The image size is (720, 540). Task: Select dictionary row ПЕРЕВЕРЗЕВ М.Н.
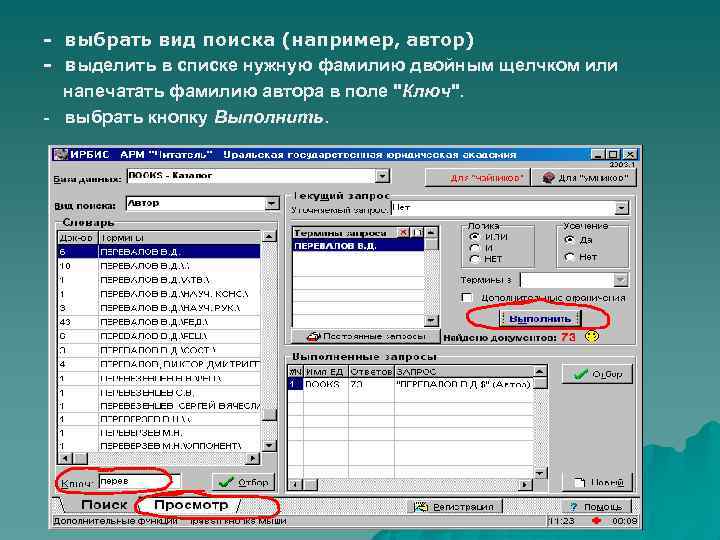pyautogui.click(x=159, y=433)
